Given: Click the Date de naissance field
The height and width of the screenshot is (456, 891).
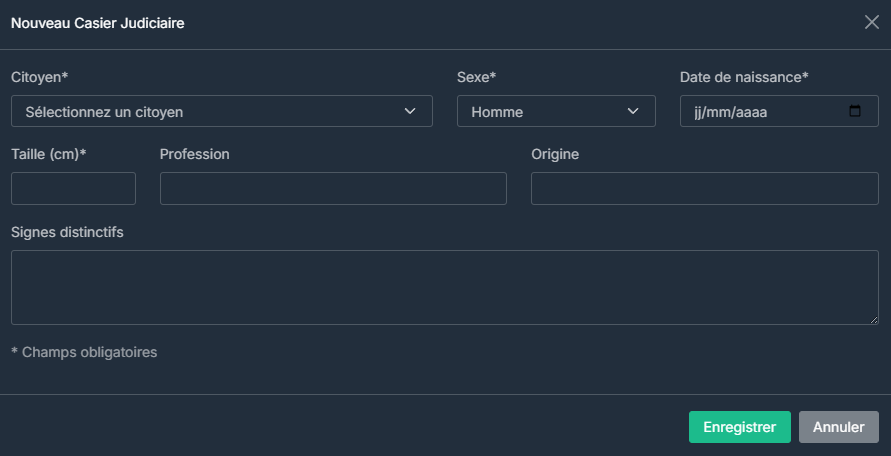Looking at the screenshot, I should coord(779,111).
